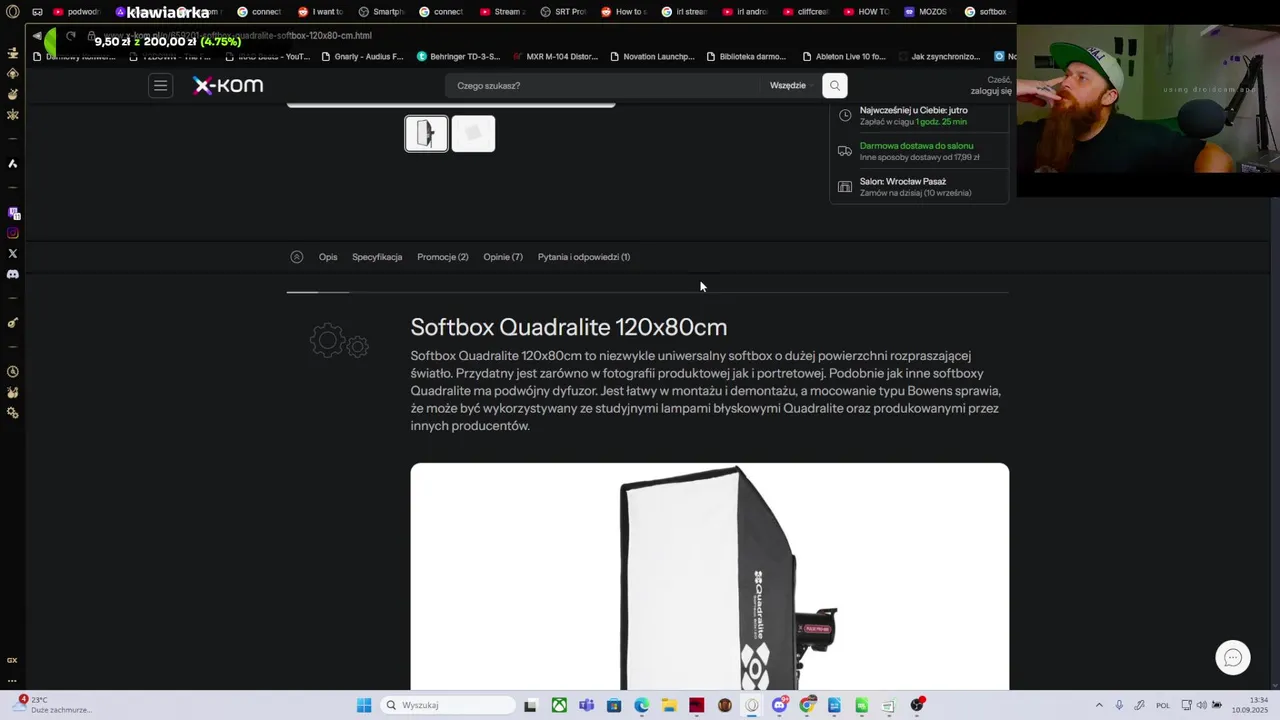Viewport: 1280px width, 720px height.
Task: Click the 'Darmowa dostawa do salonu' delivery option
Action: click(918, 151)
